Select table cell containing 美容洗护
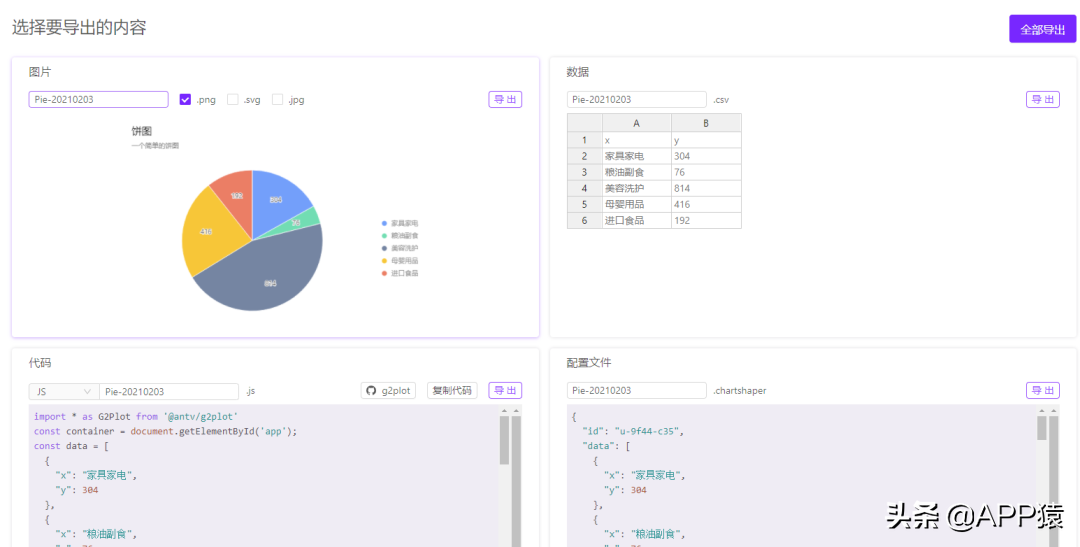 [x=636, y=188]
